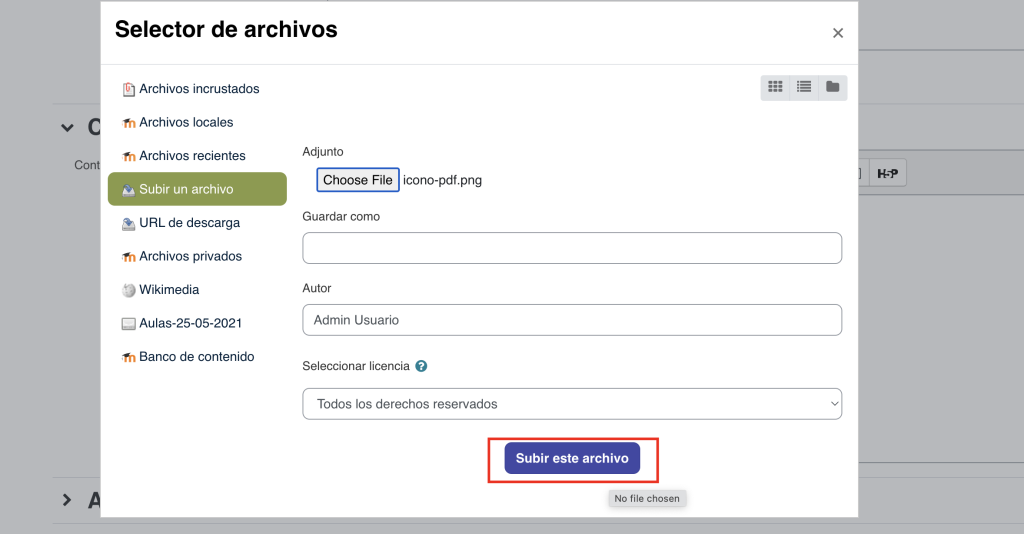This screenshot has width=1024, height=534.
Task: Click the Autor input field
Action: (572, 320)
